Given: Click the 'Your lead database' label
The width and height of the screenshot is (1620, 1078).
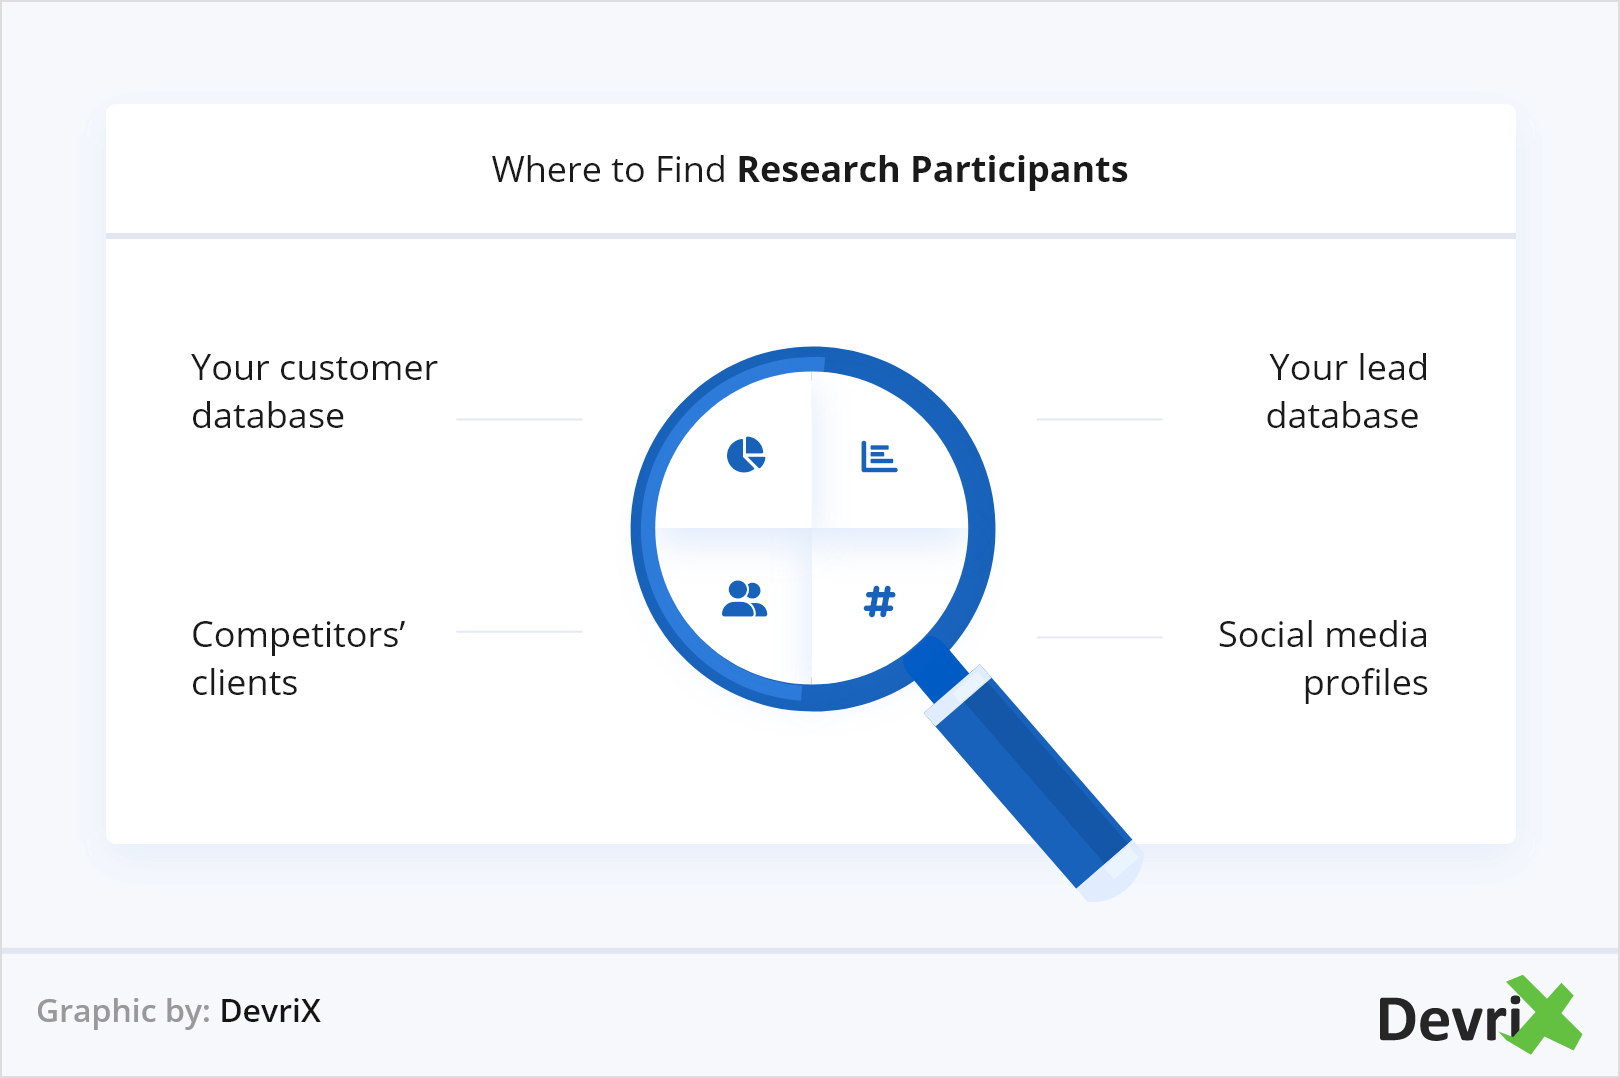Looking at the screenshot, I should [x=1345, y=391].
